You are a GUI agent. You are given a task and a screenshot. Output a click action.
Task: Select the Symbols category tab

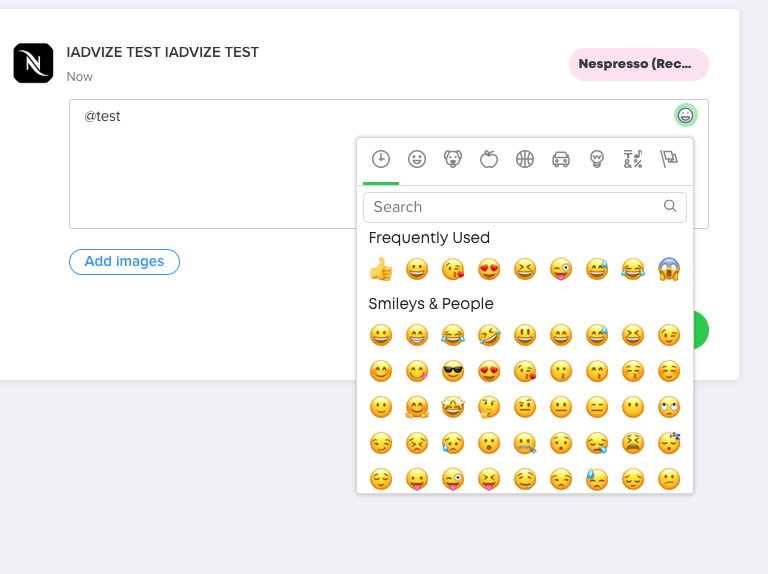tap(633, 159)
